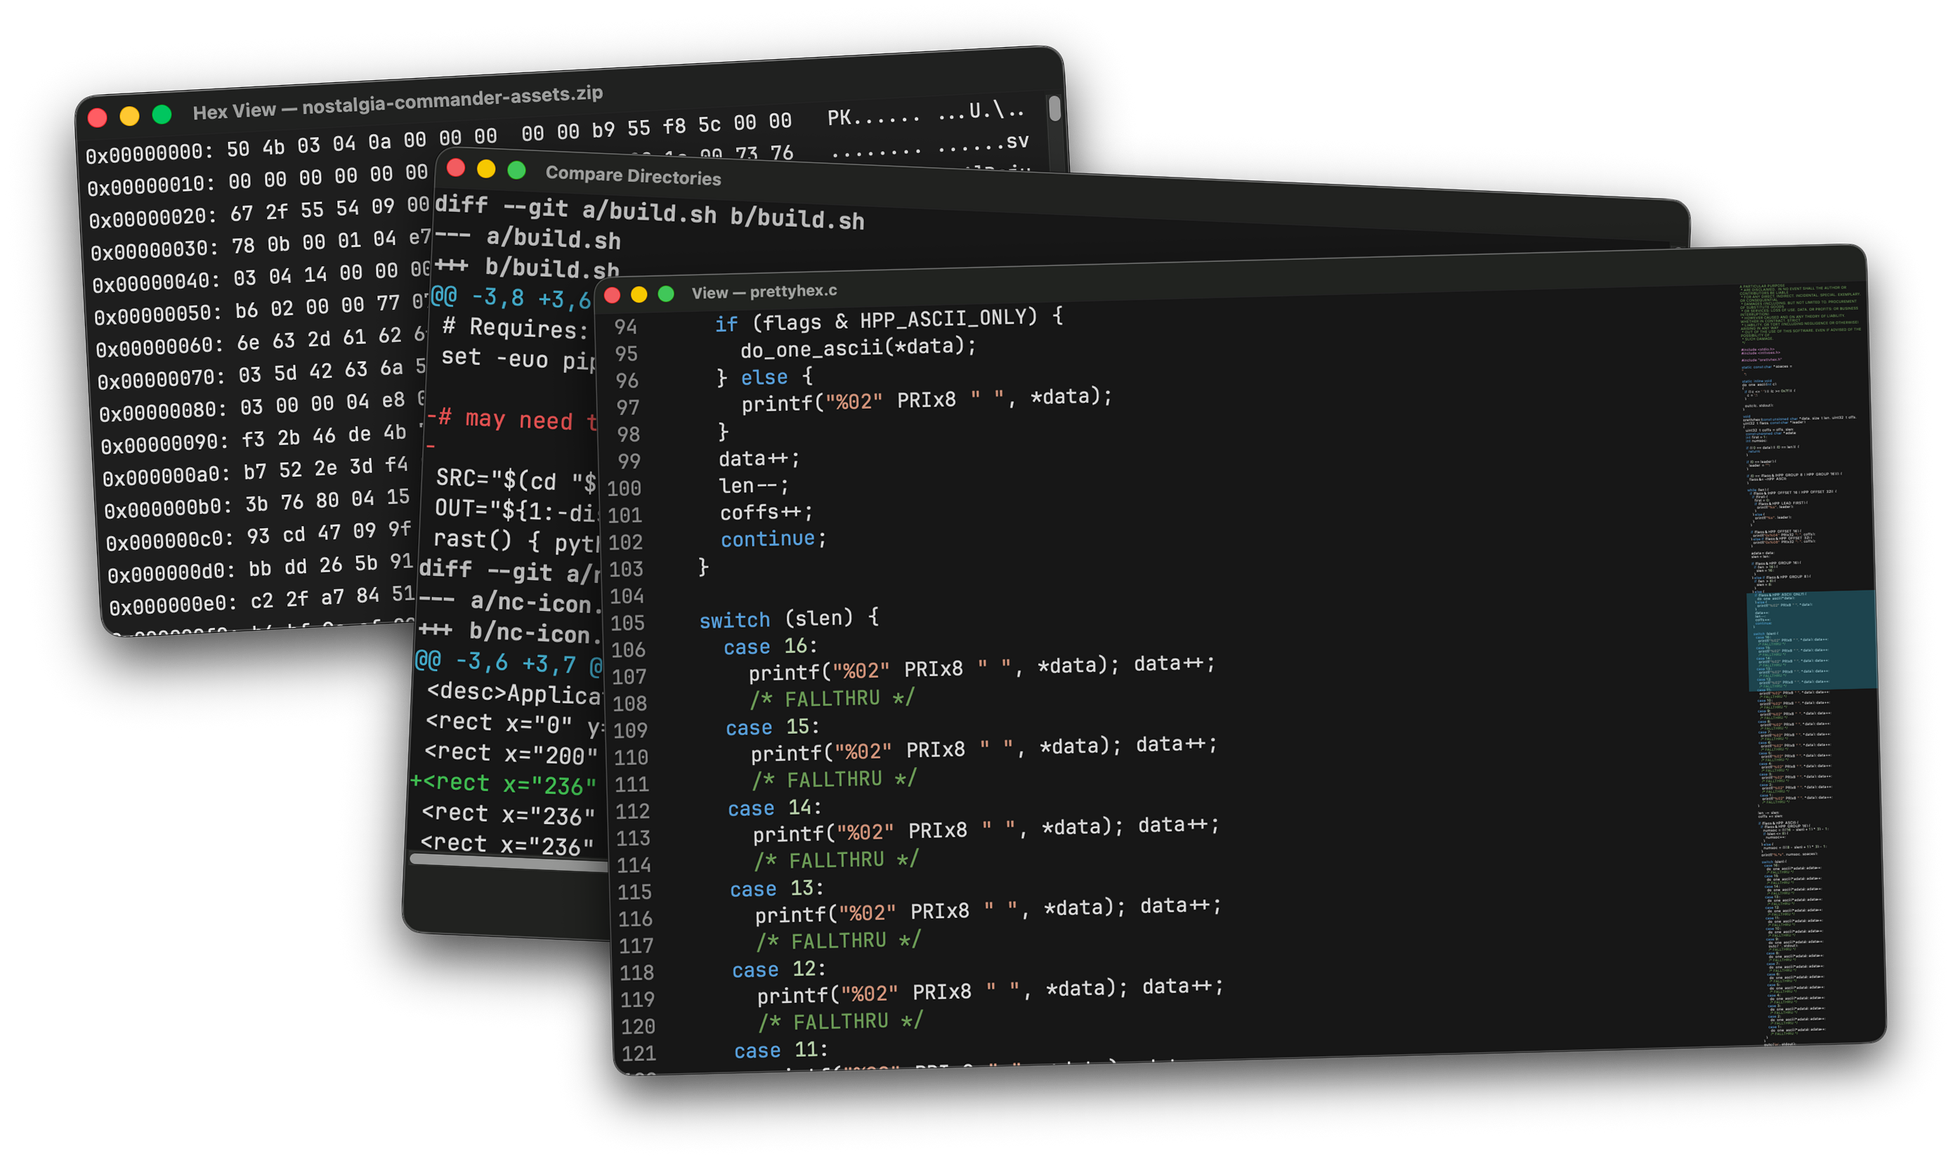Viewport: 1948px width, 1156px height.
Task: Click the red removed line '-# may need'
Action: (511, 419)
